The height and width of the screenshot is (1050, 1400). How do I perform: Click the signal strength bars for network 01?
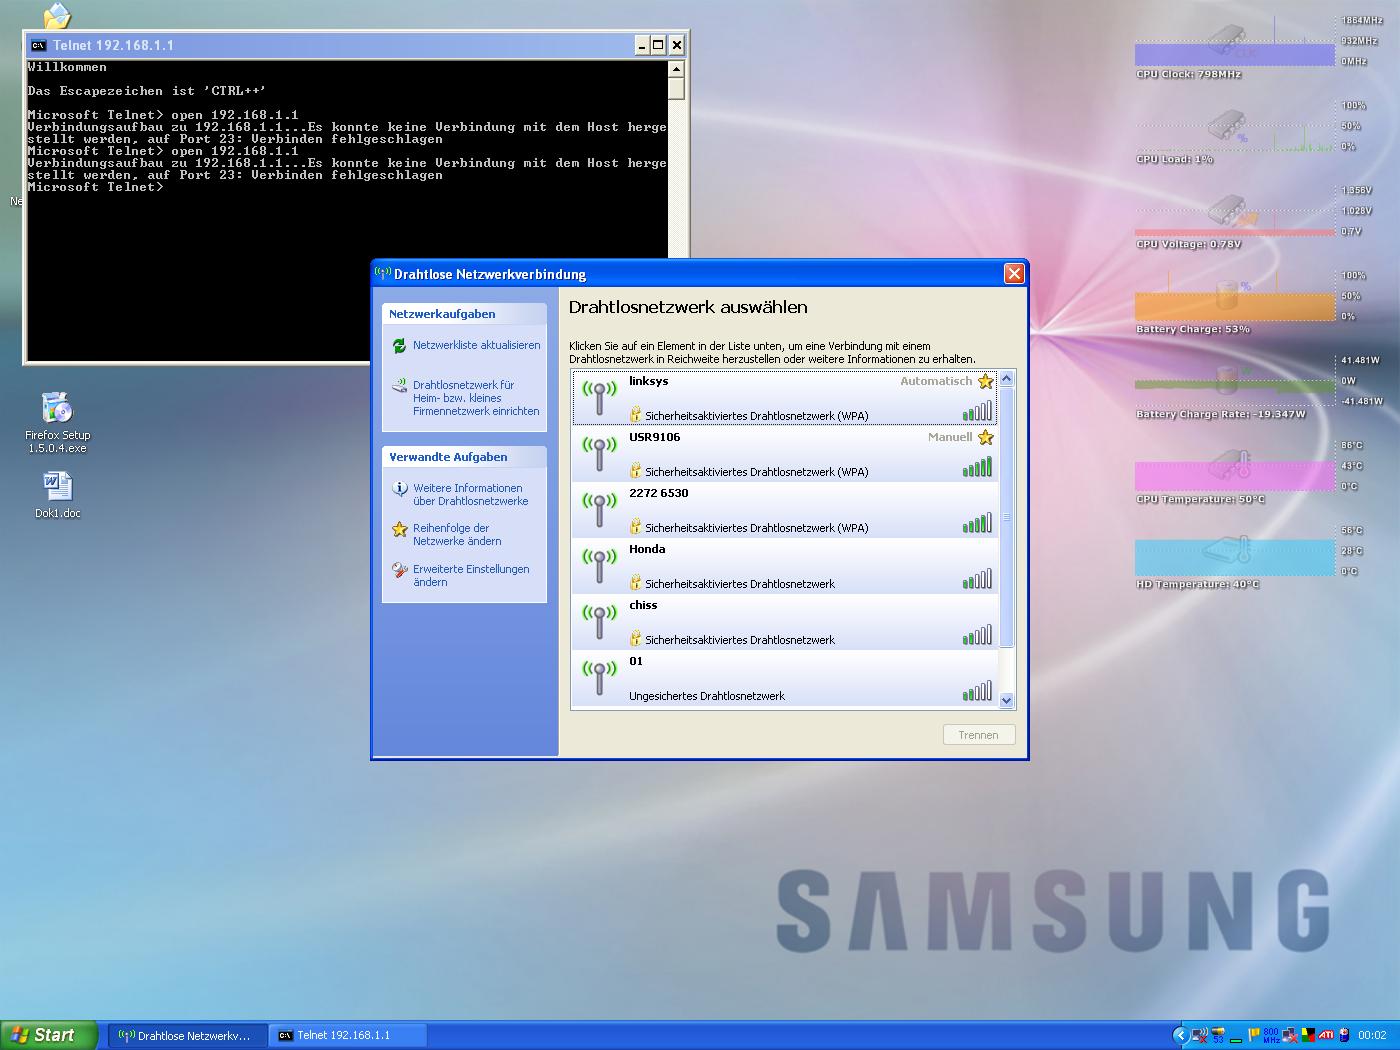point(977,691)
